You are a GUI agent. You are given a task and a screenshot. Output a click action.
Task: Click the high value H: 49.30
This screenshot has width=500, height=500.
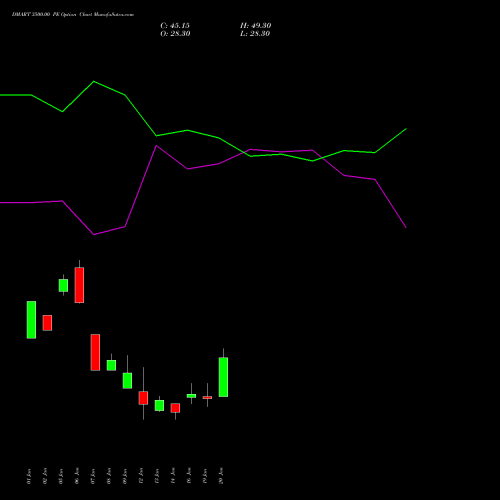(x=256, y=26)
